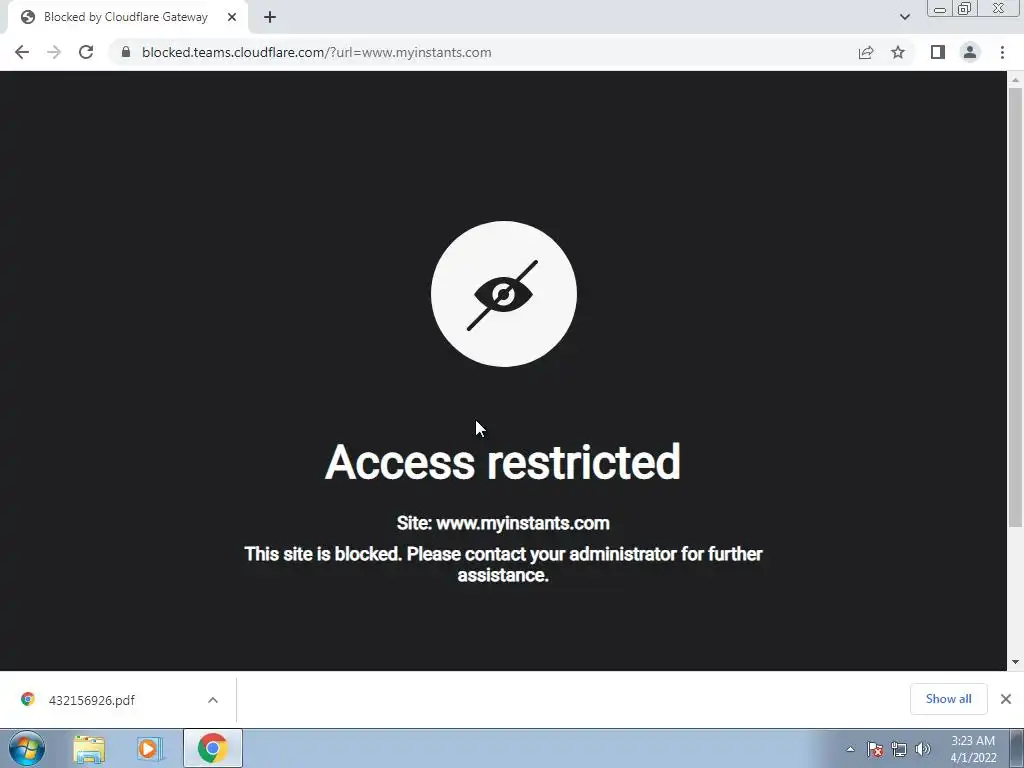View site information via padlock icon

click(x=126, y=52)
